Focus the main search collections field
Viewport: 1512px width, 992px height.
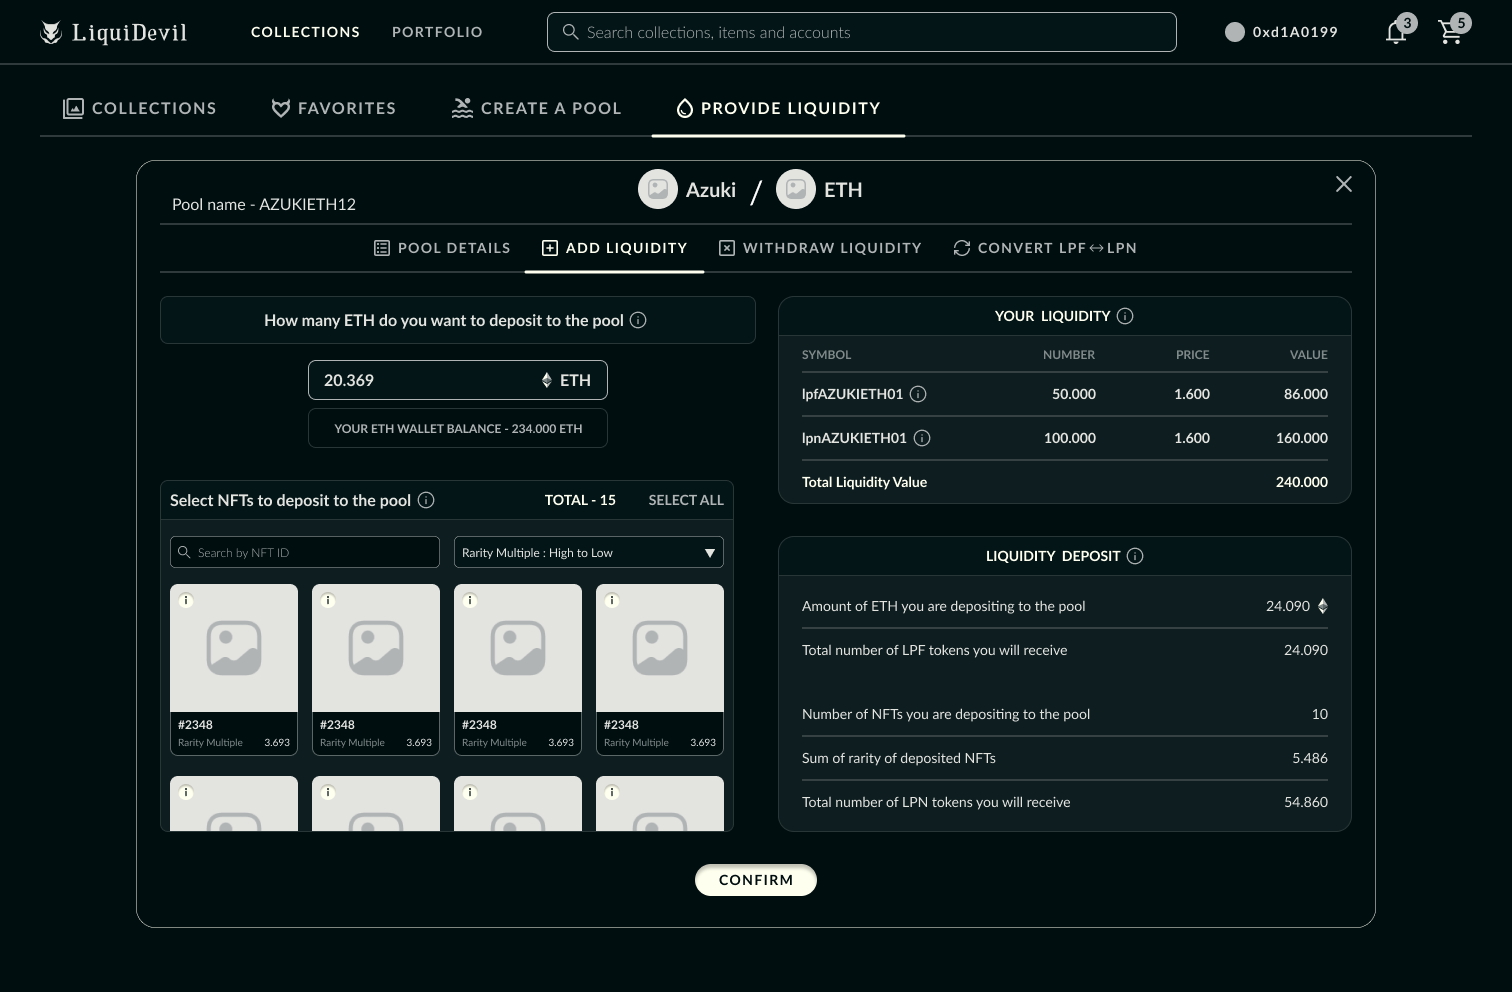click(x=862, y=32)
